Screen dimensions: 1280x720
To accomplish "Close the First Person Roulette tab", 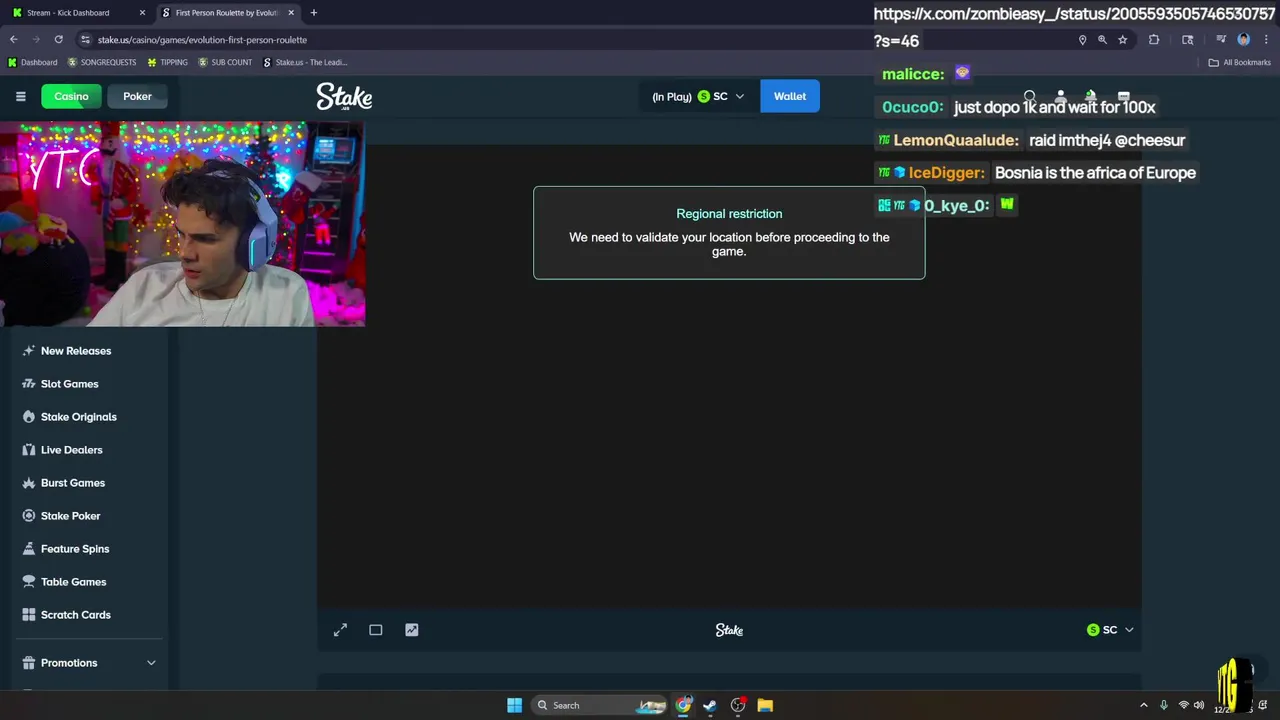I will click(x=291, y=13).
